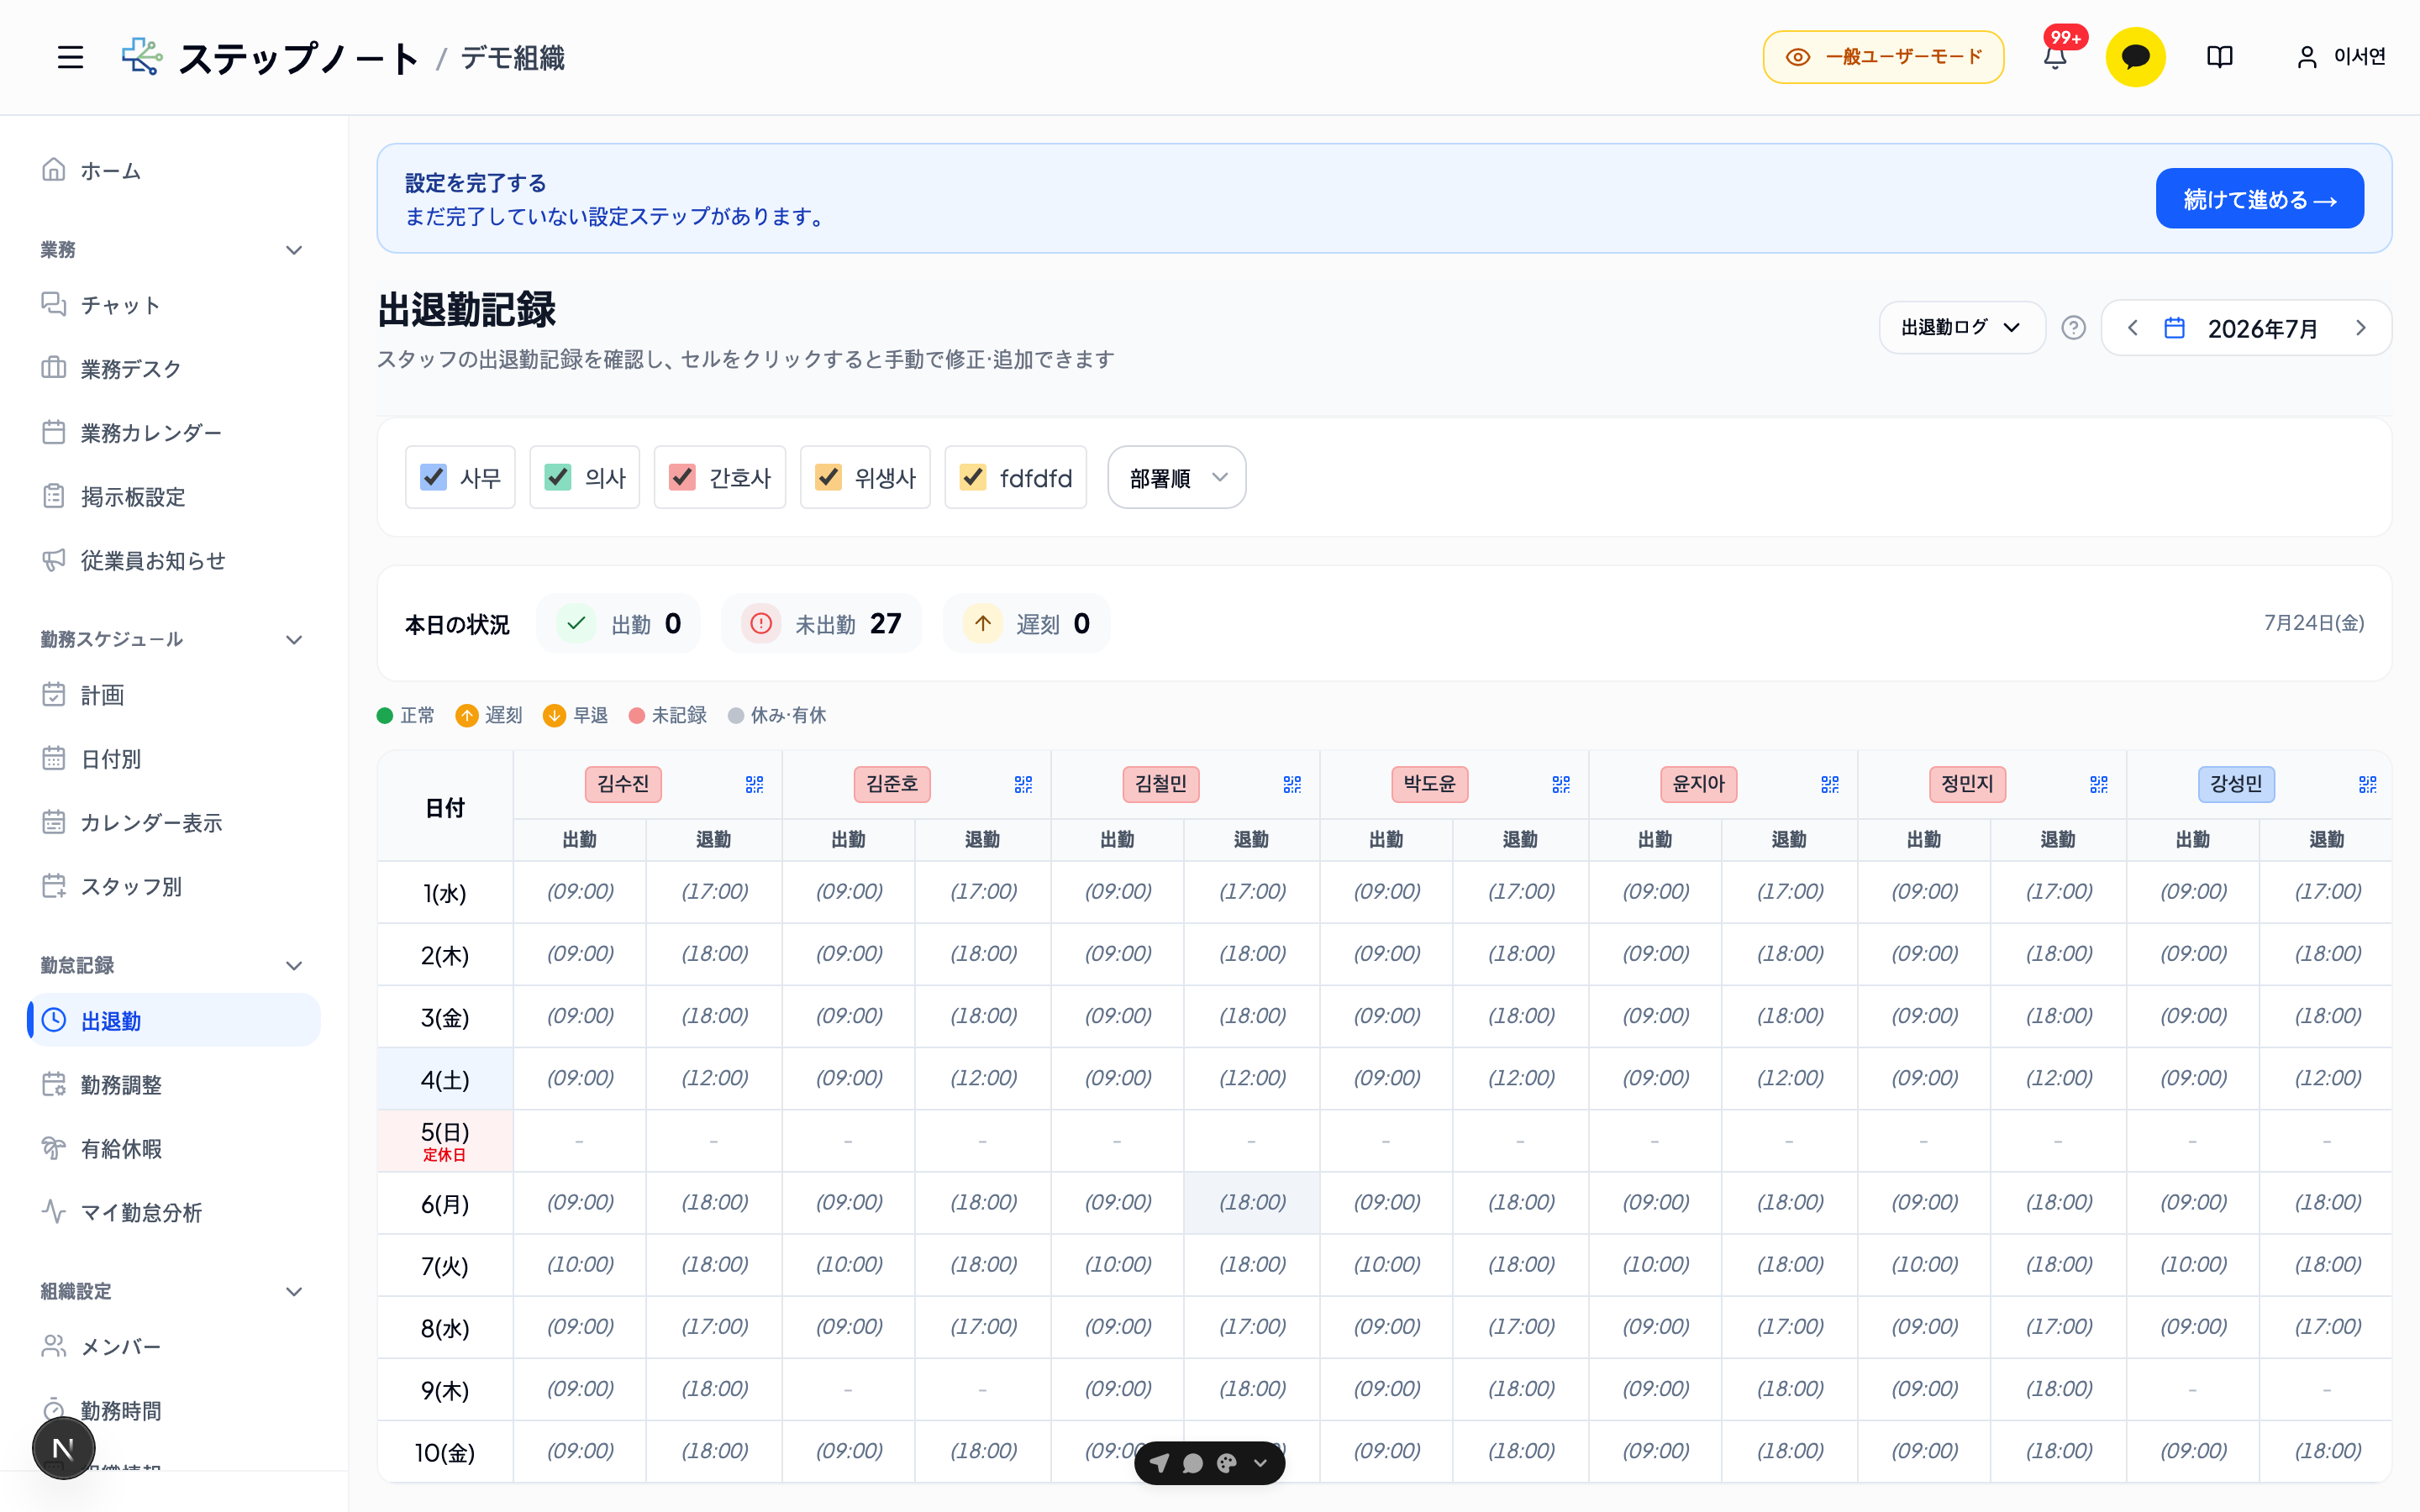Click the 出勤 0 status chip

click(618, 624)
